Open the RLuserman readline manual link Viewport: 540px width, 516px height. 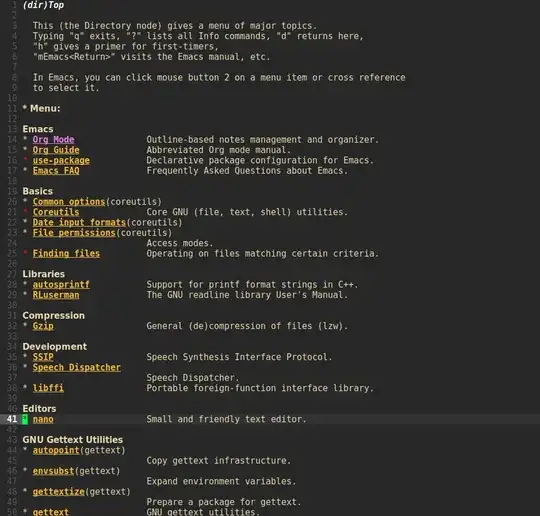[56, 295]
